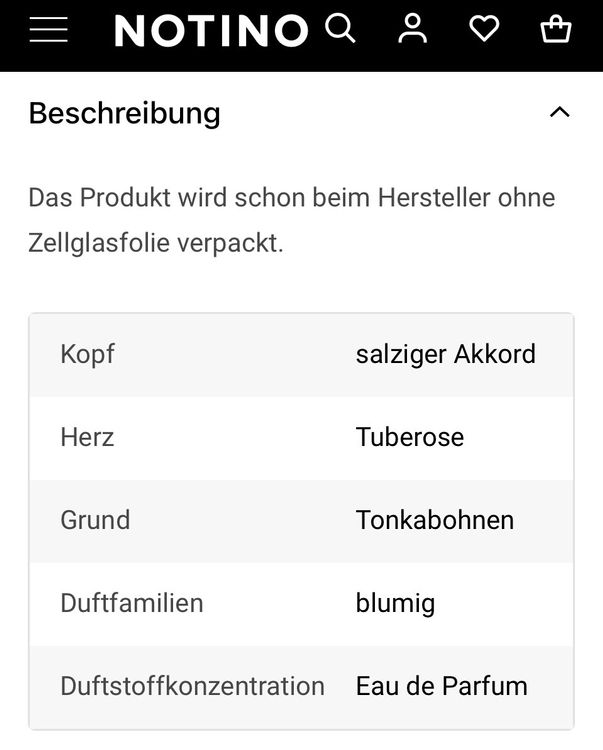Click the word Zellglasfolie in description
This screenshot has height=750, width=603.
pos(99,243)
